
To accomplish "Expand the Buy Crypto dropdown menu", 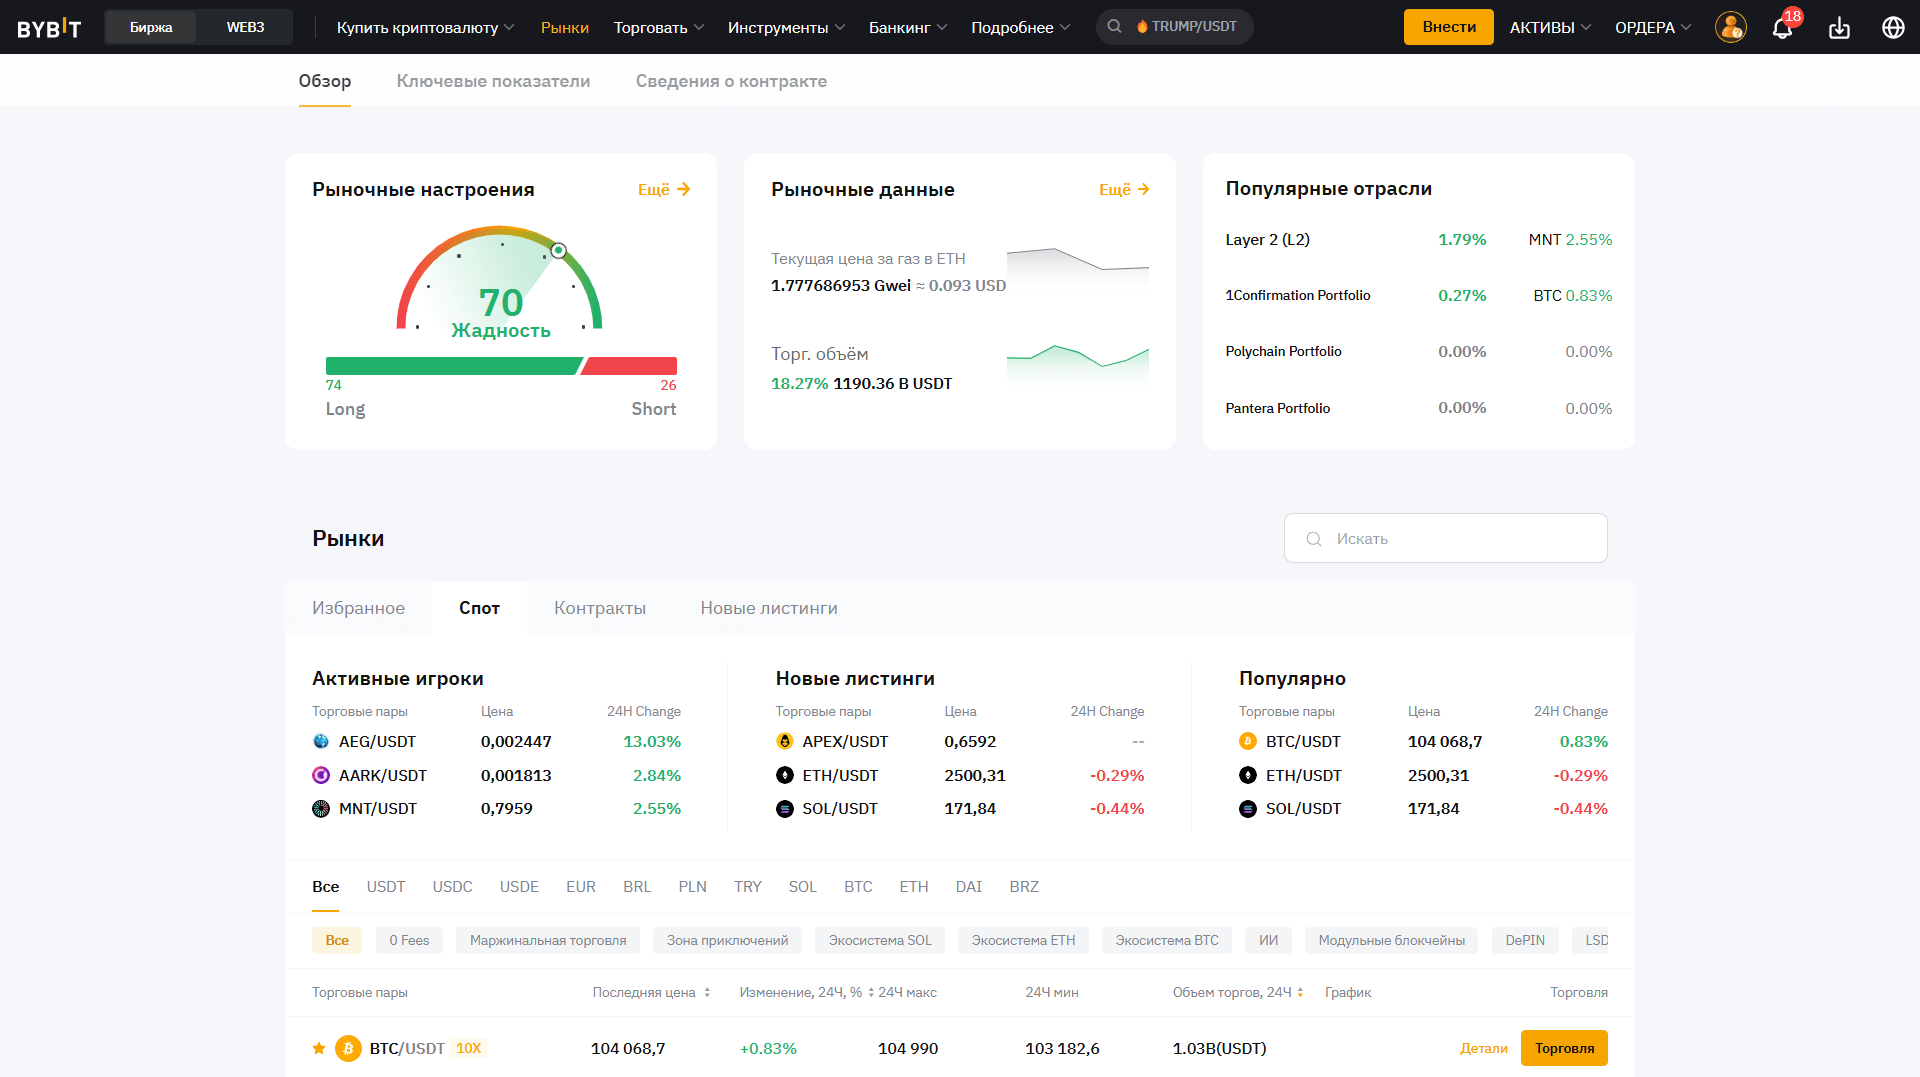I will pyautogui.click(x=425, y=27).
